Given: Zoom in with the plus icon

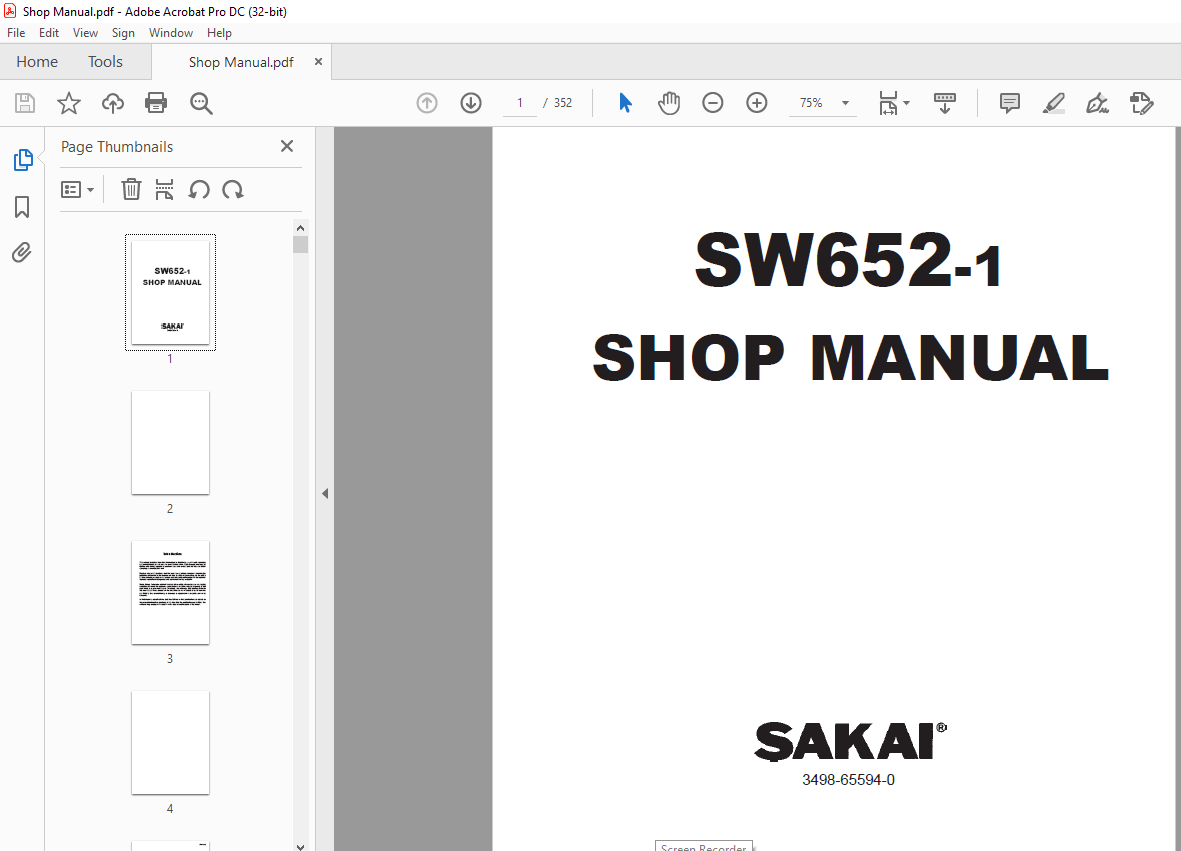Looking at the screenshot, I should coord(756,103).
